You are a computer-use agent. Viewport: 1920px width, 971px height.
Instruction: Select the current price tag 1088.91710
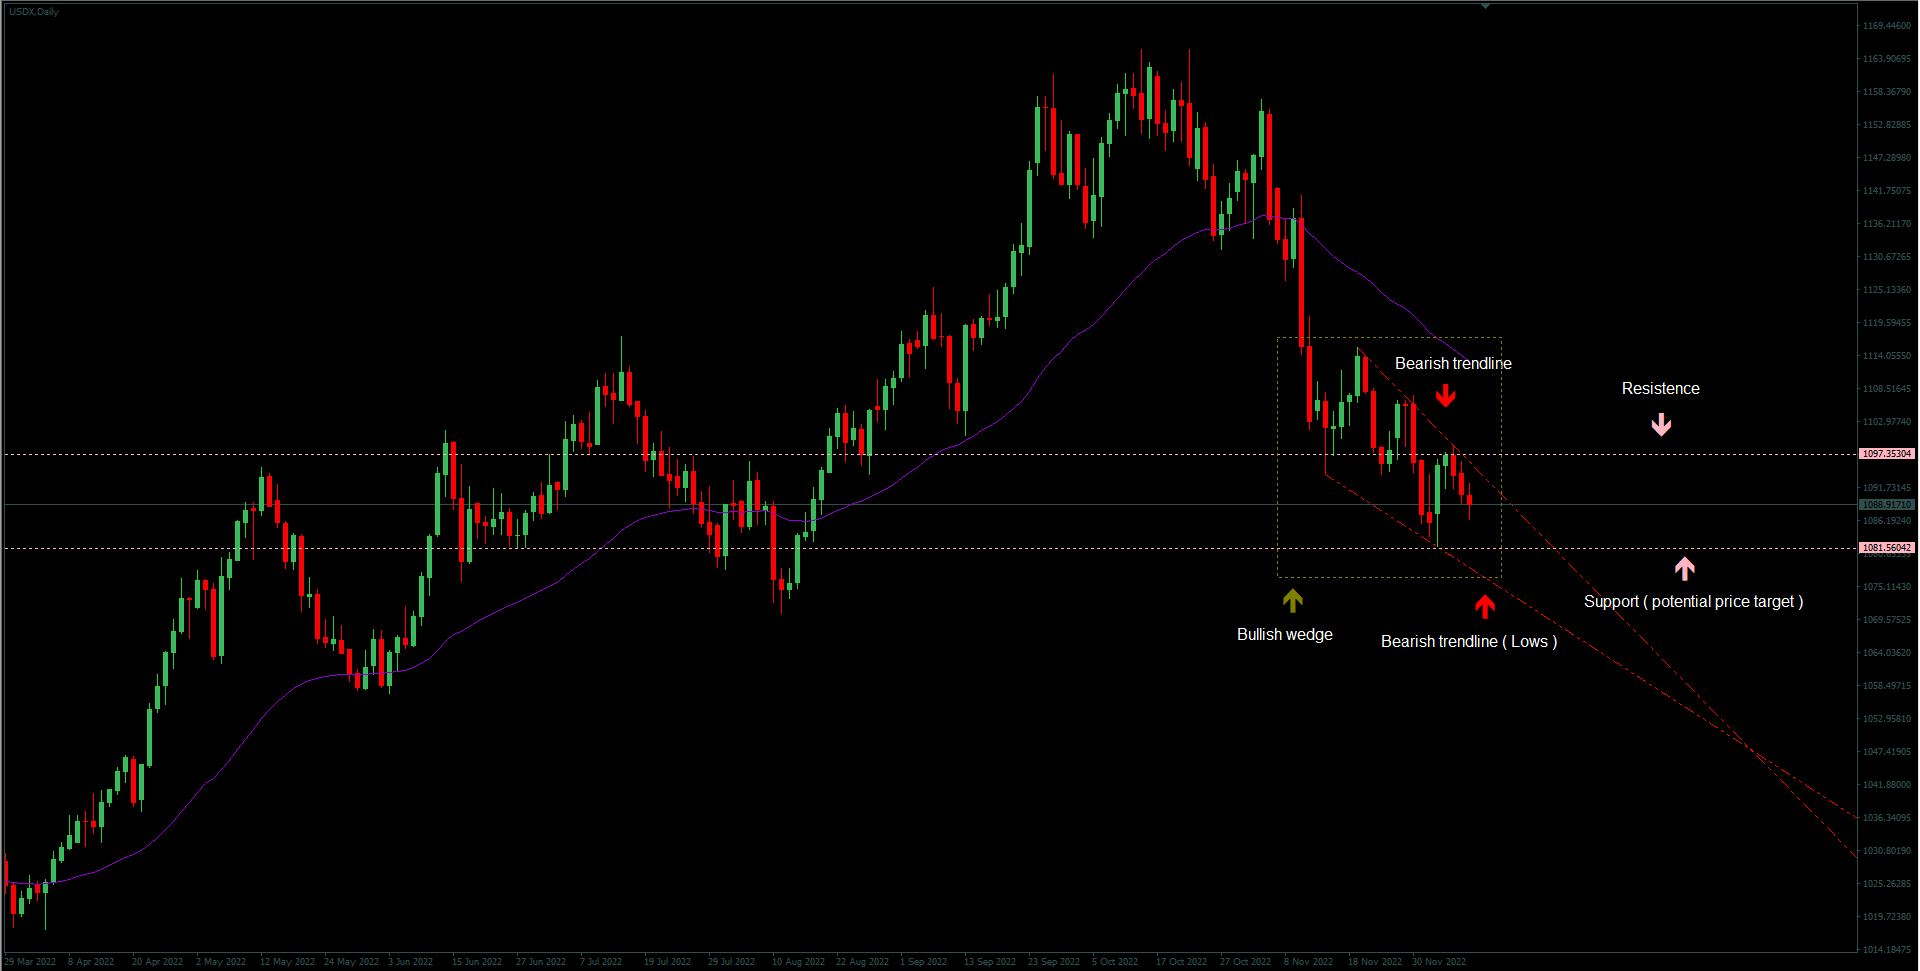(1886, 505)
